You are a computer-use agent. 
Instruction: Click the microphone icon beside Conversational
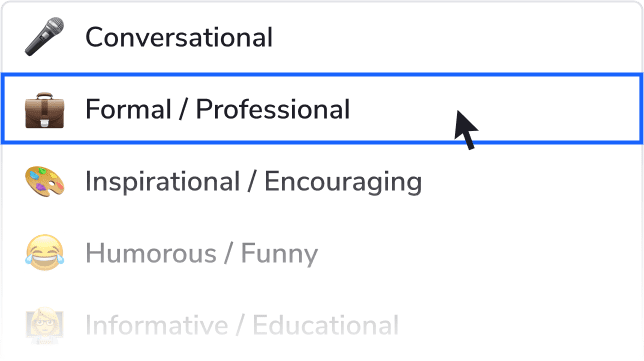point(44,37)
